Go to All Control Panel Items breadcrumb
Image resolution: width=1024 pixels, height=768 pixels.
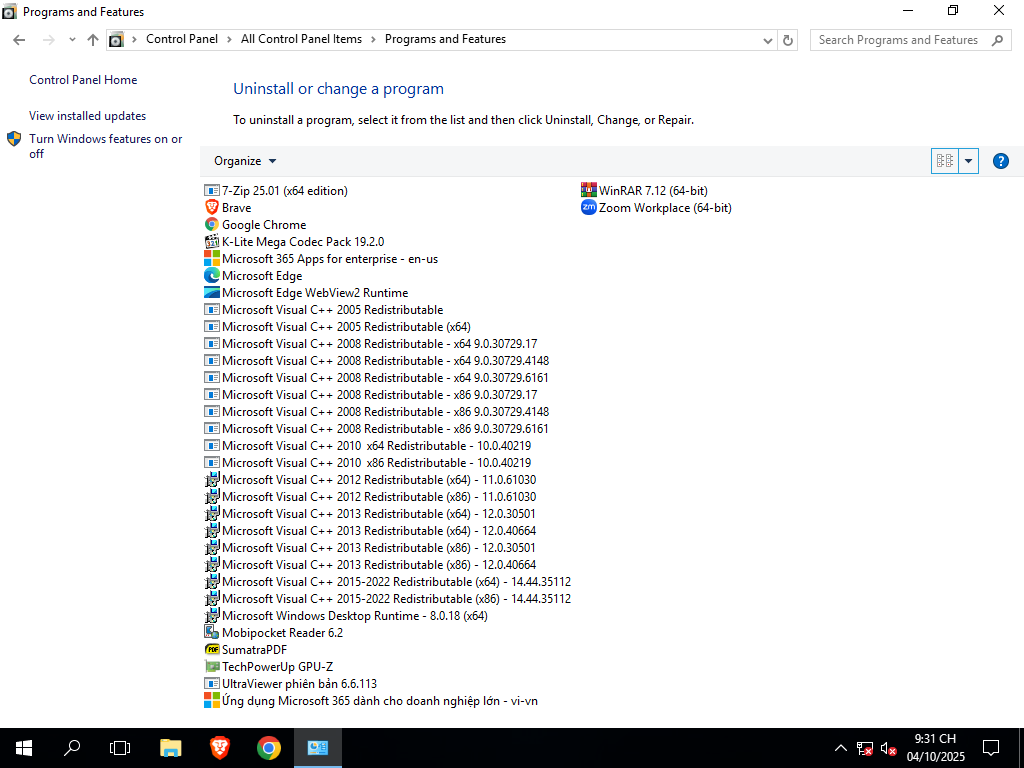(x=301, y=39)
